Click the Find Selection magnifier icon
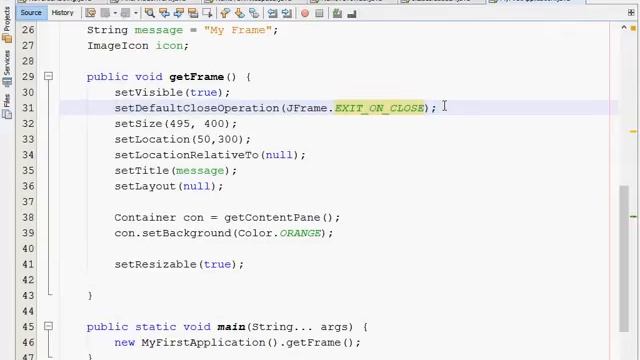 150,13
